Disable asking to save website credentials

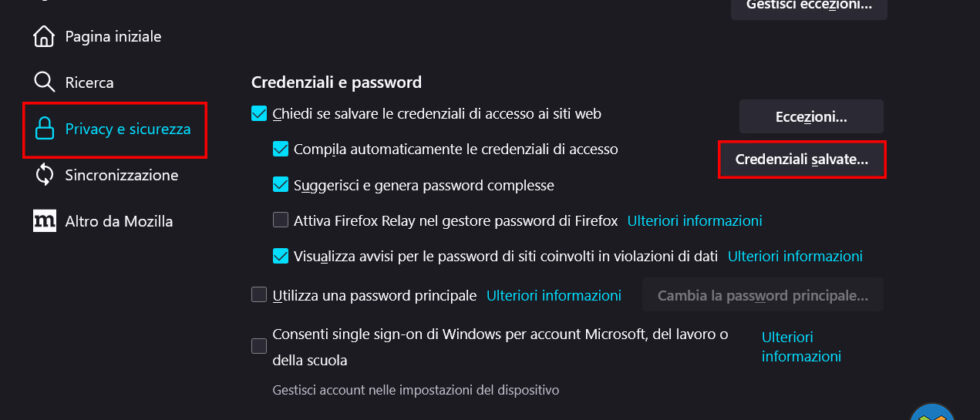click(259, 114)
